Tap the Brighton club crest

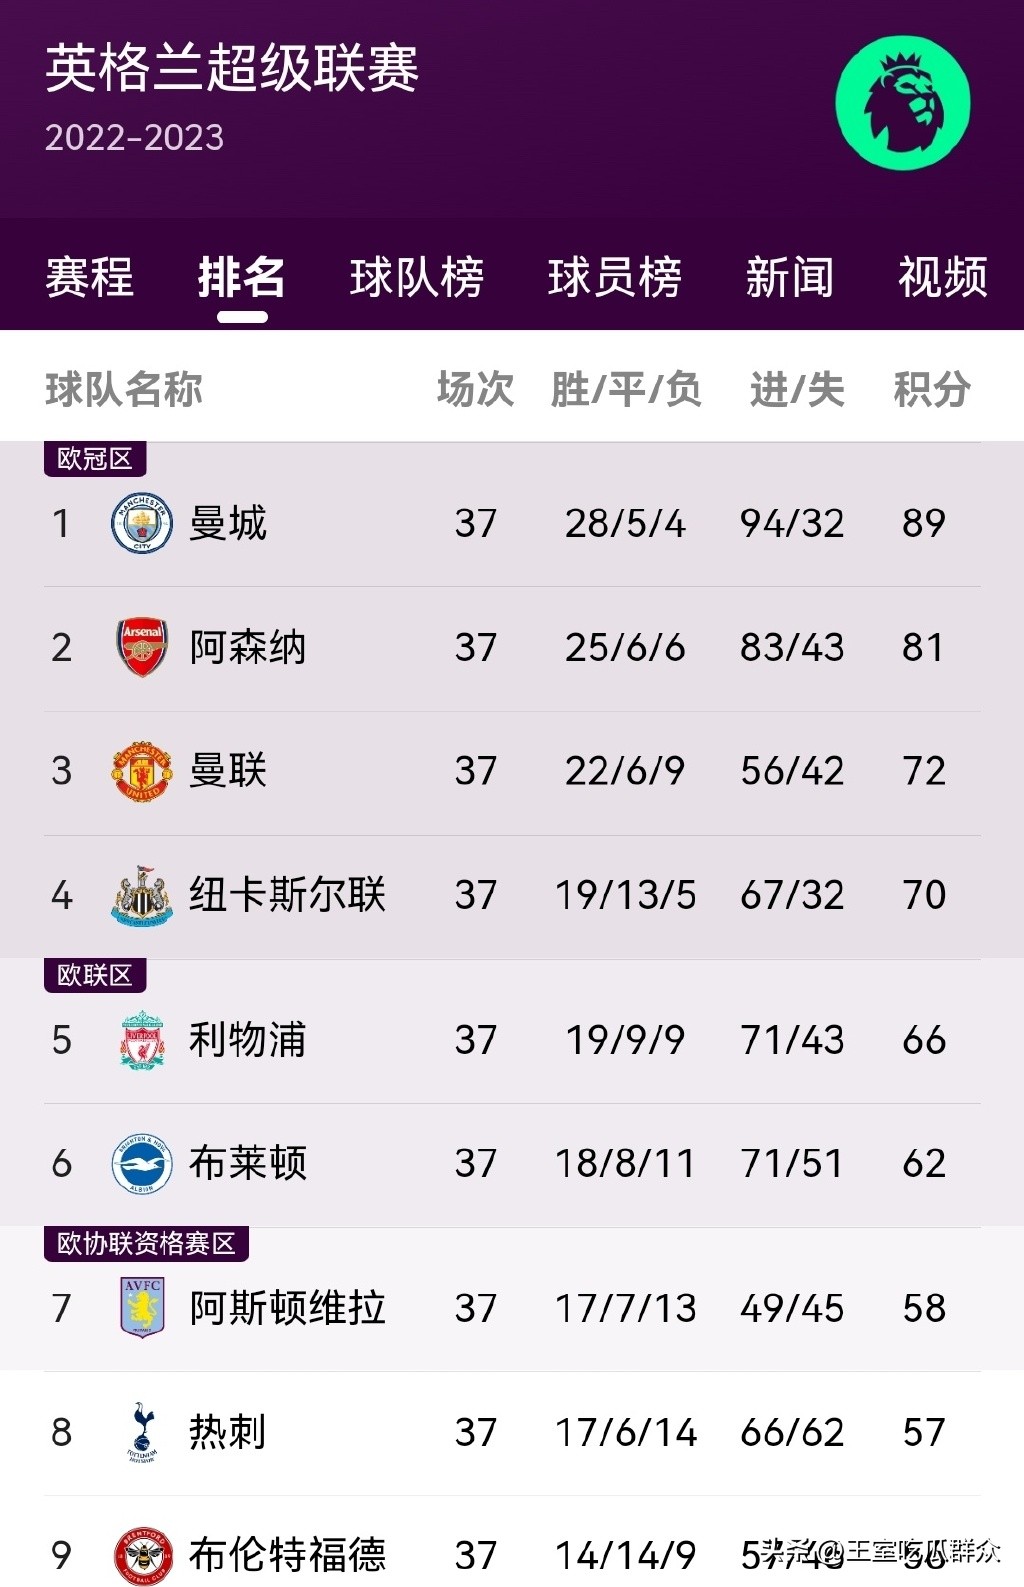pyautogui.click(x=142, y=1164)
